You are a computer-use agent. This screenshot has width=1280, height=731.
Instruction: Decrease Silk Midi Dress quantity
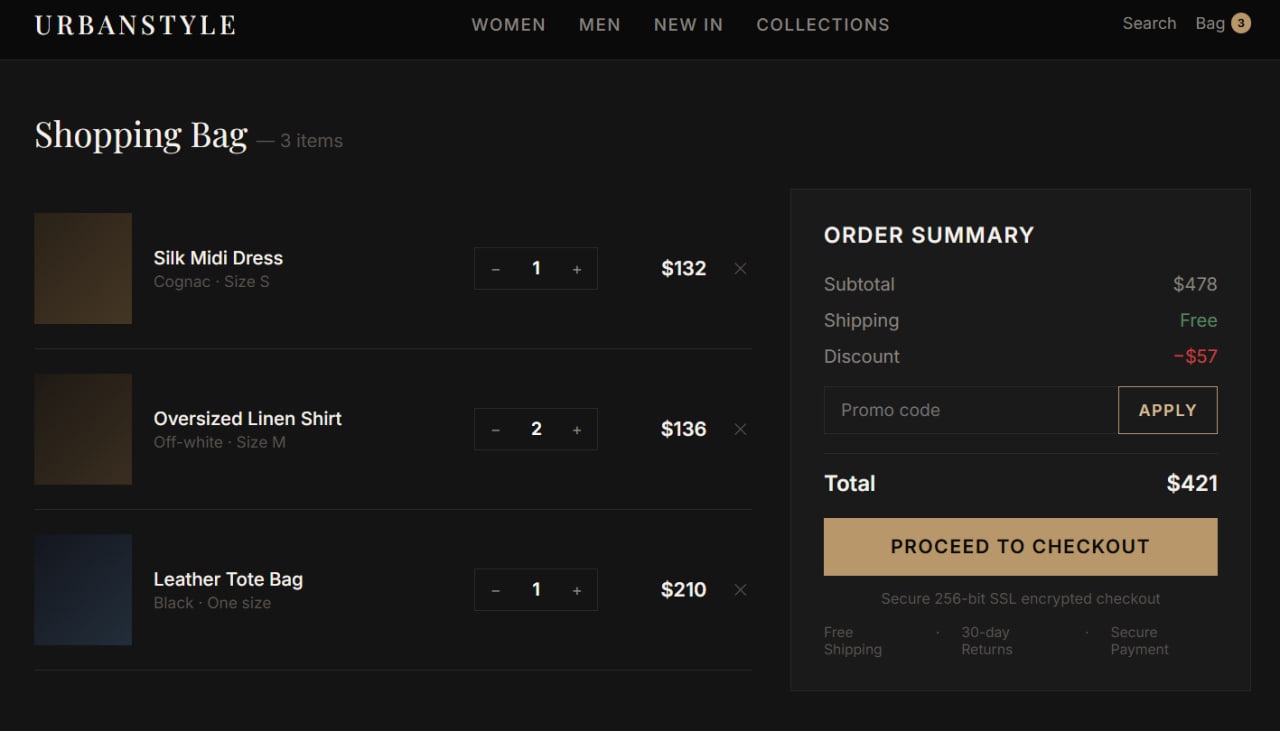[495, 269]
